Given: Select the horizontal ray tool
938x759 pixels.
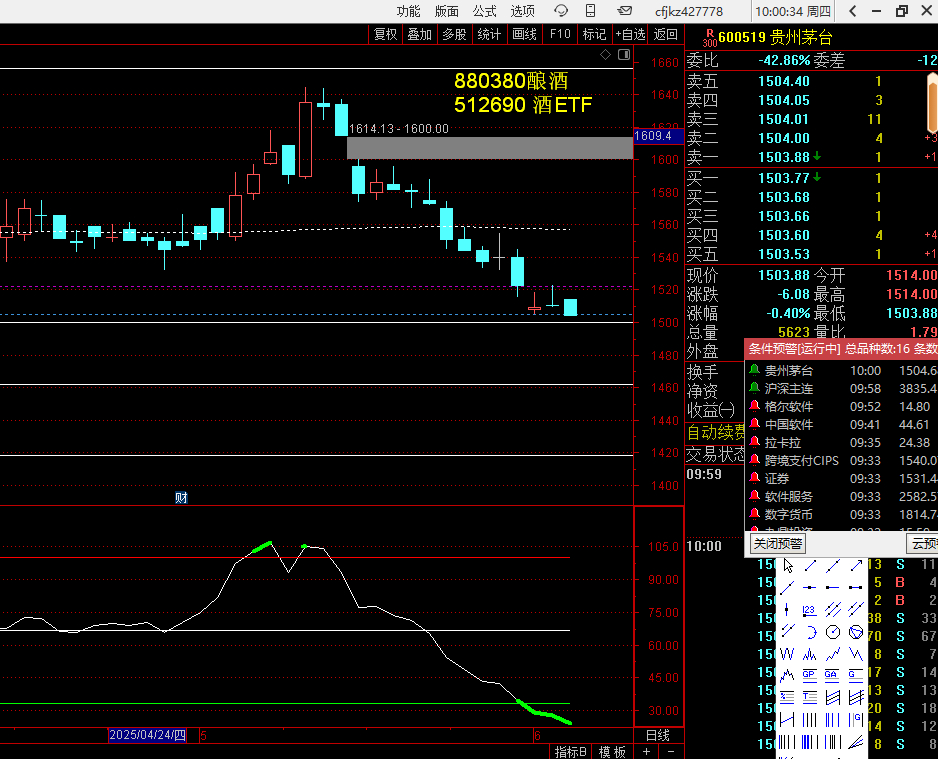Looking at the screenshot, I should 833,587.
